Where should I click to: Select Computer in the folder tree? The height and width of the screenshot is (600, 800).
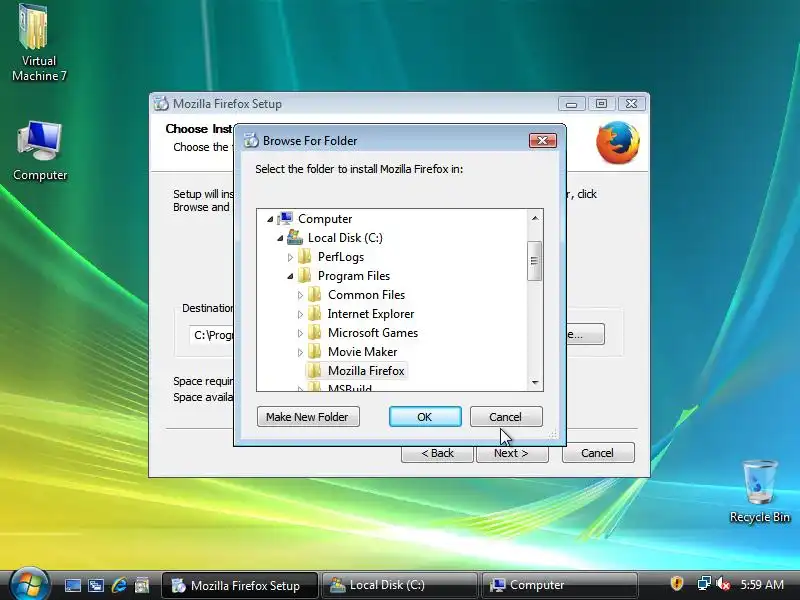point(325,219)
